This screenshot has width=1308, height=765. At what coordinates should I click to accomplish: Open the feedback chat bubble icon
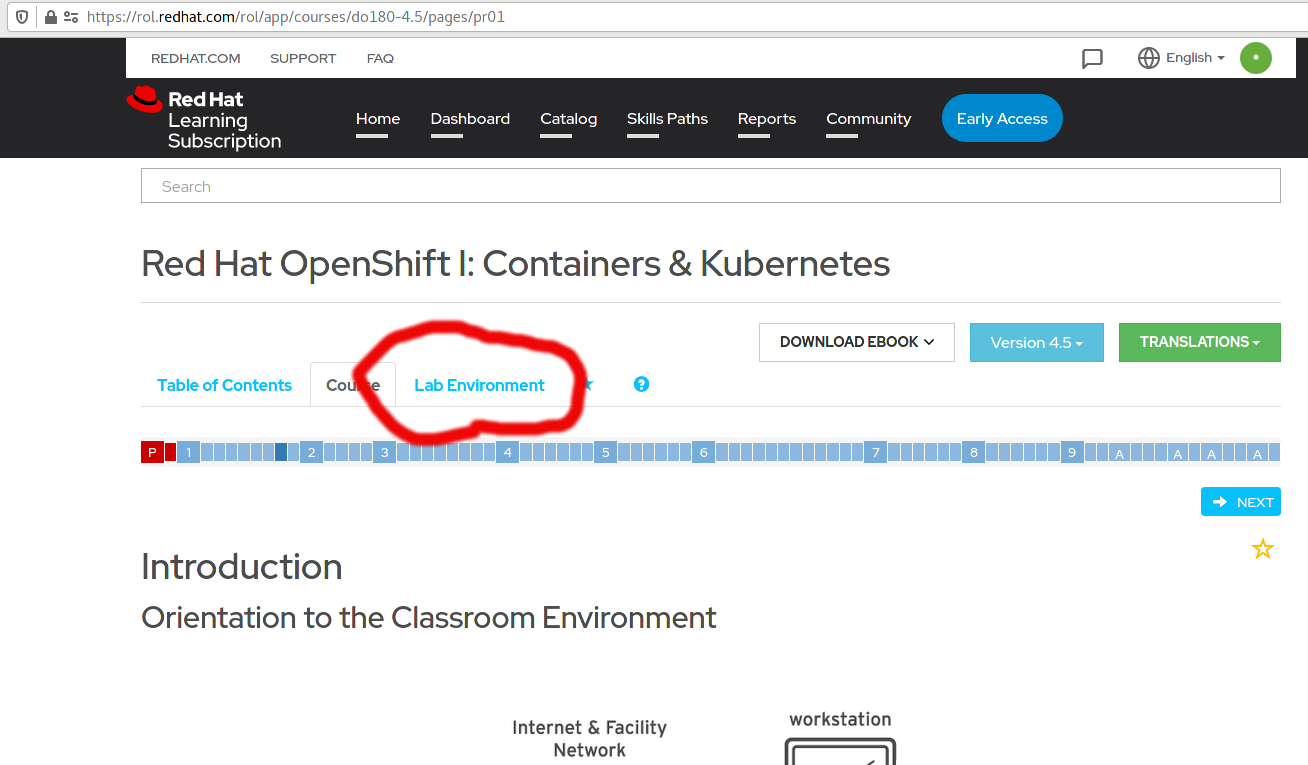1092,58
